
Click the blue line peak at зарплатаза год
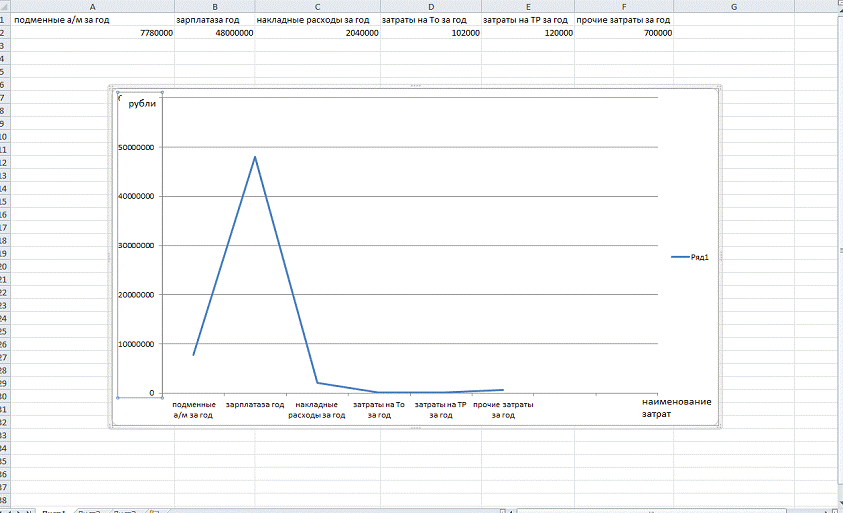[x=255, y=157]
